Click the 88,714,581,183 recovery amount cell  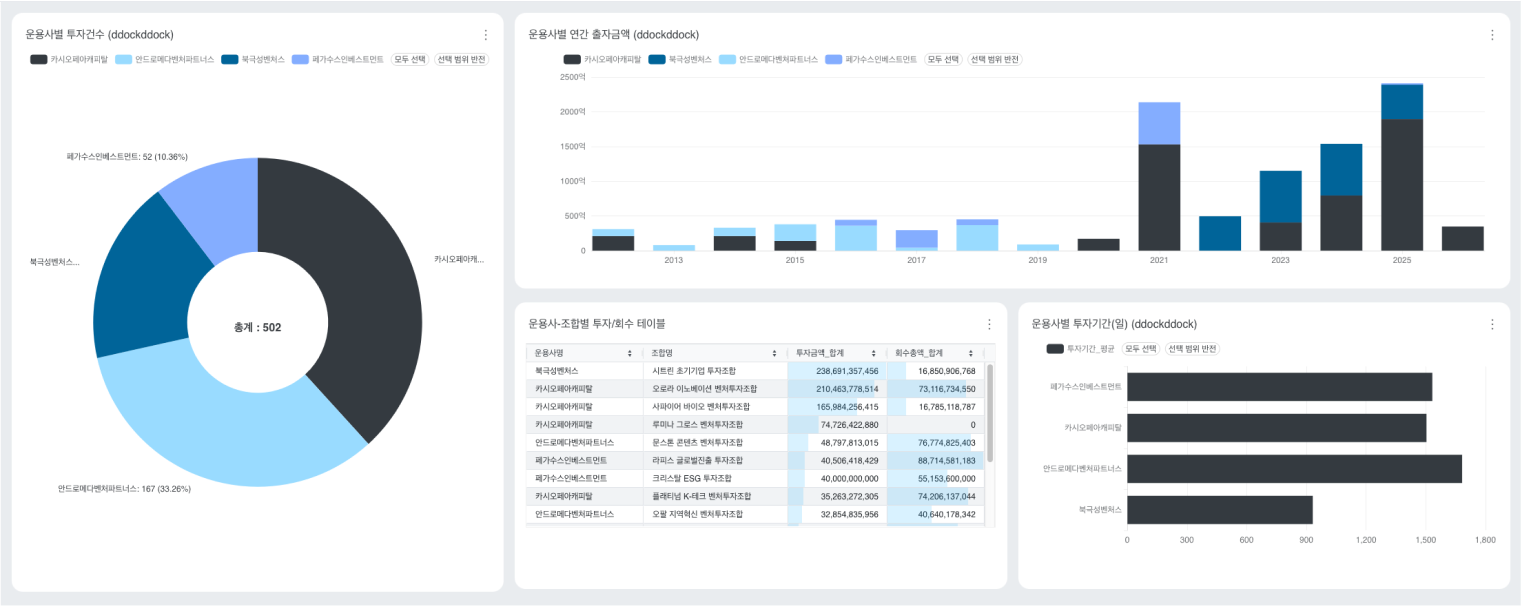[934, 460]
